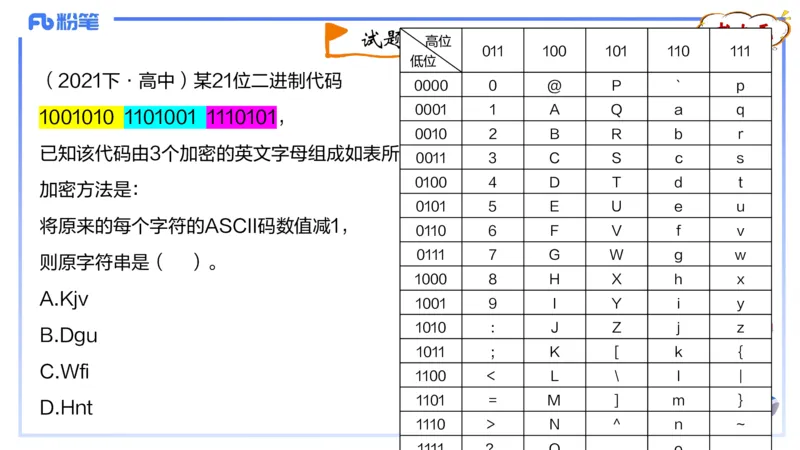Click the left curly brace { cell
This screenshot has width=800, height=450.
coord(740,352)
